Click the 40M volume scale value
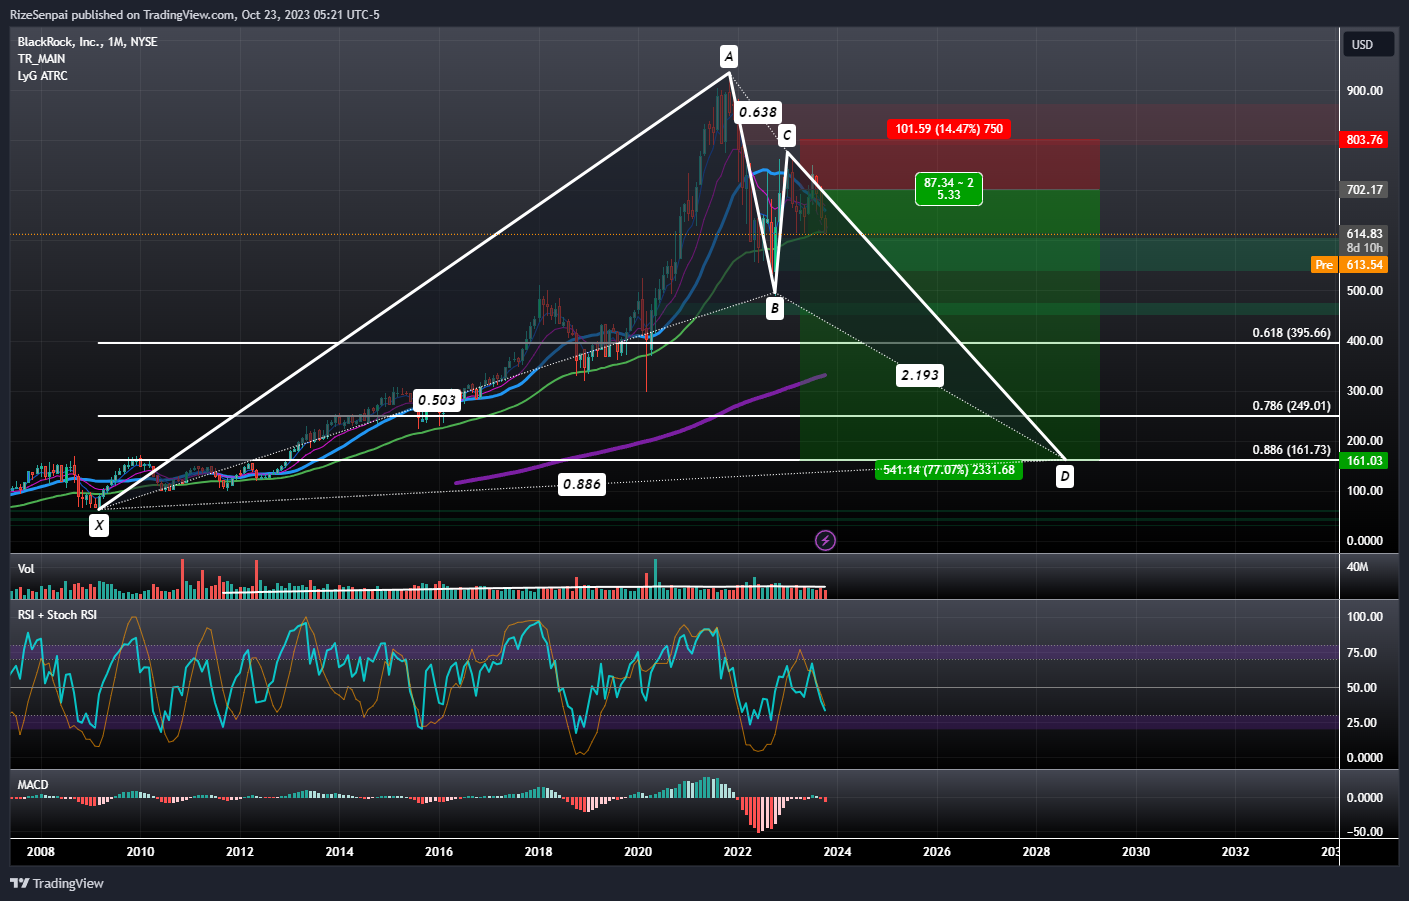Viewport: 1409px width, 901px height. pyautogui.click(x=1358, y=567)
